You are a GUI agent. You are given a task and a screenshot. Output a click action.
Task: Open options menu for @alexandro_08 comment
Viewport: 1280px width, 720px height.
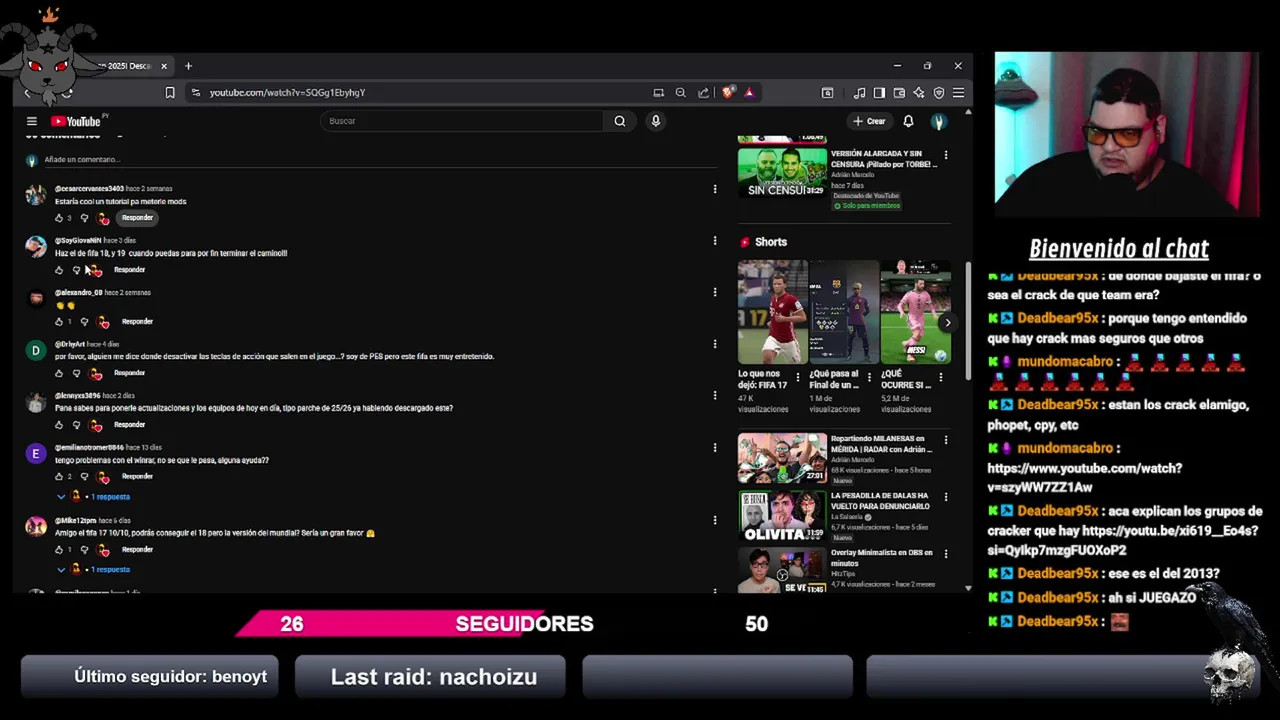[x=714, y=293]
